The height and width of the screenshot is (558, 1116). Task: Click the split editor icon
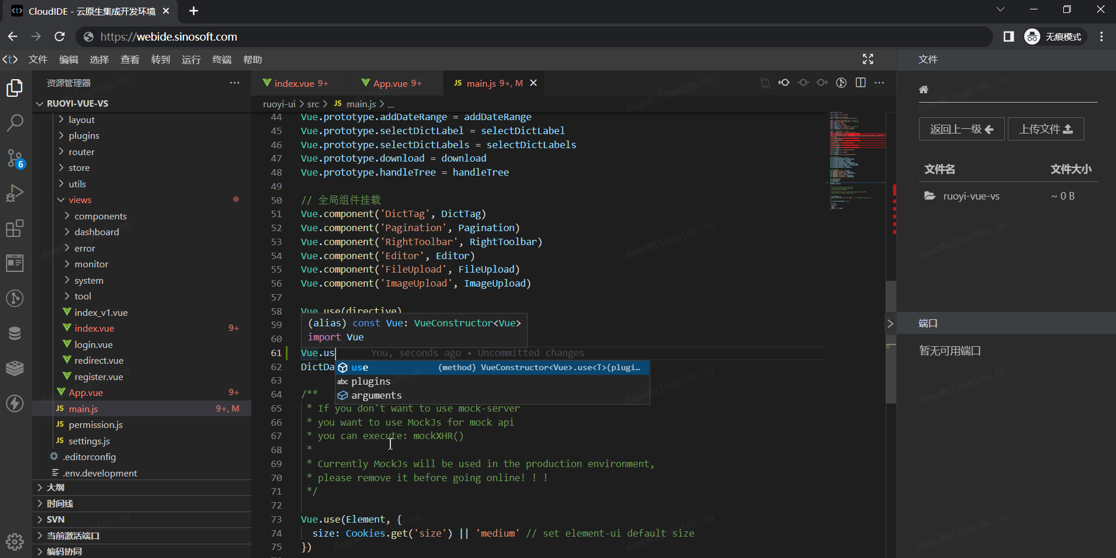coord(860,83)
